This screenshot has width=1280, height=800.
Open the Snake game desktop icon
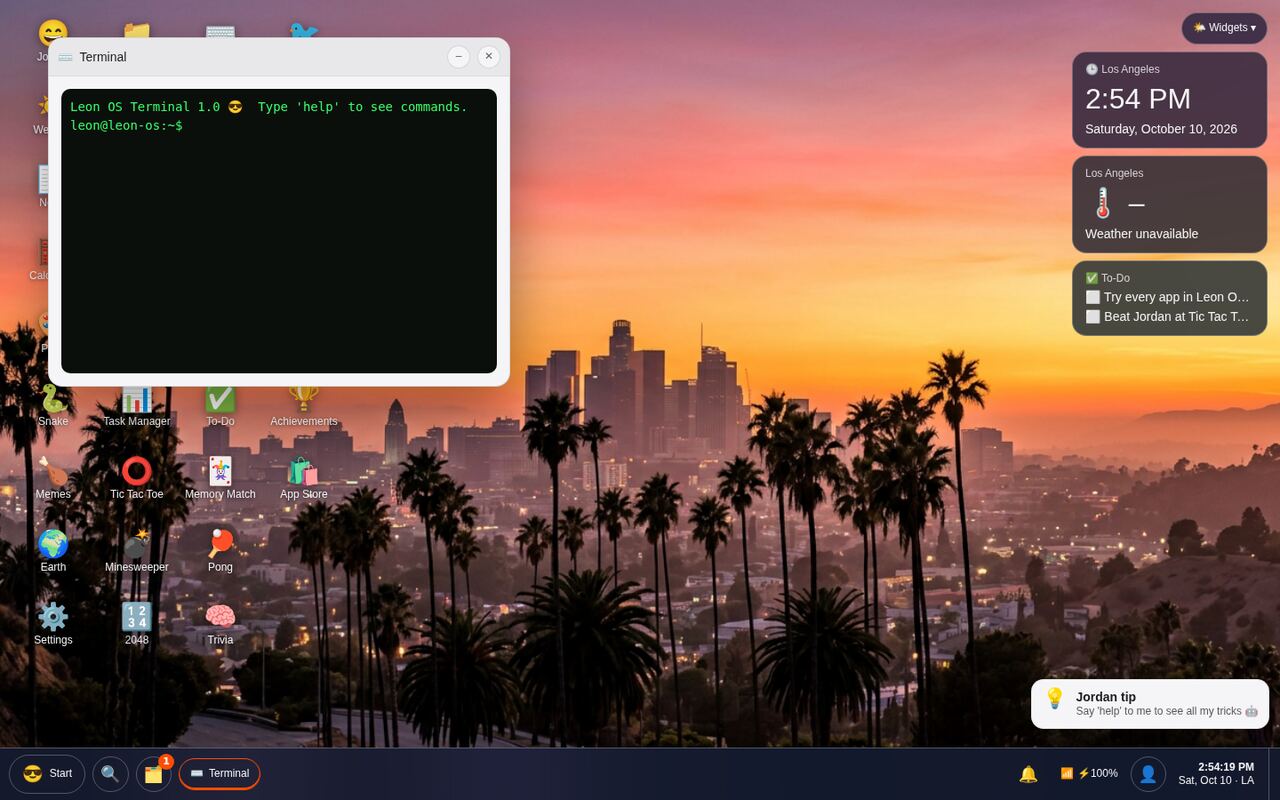pyautogui.click(x=53, y=405)
